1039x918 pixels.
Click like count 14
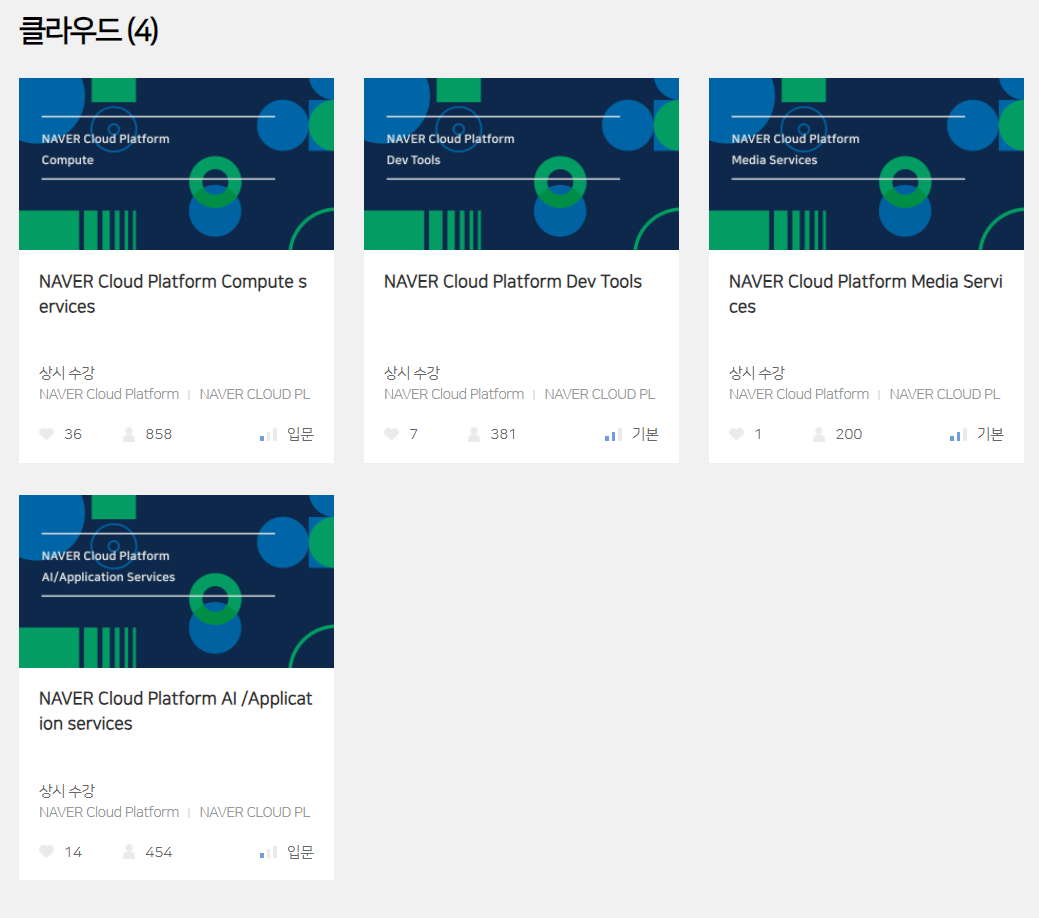(74, 852)
